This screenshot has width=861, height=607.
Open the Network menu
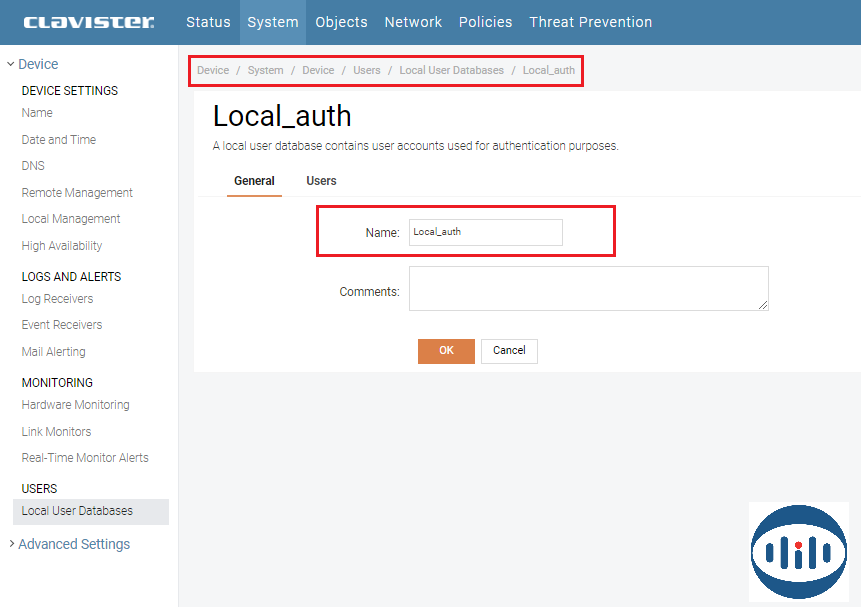(x=413, y=22)
